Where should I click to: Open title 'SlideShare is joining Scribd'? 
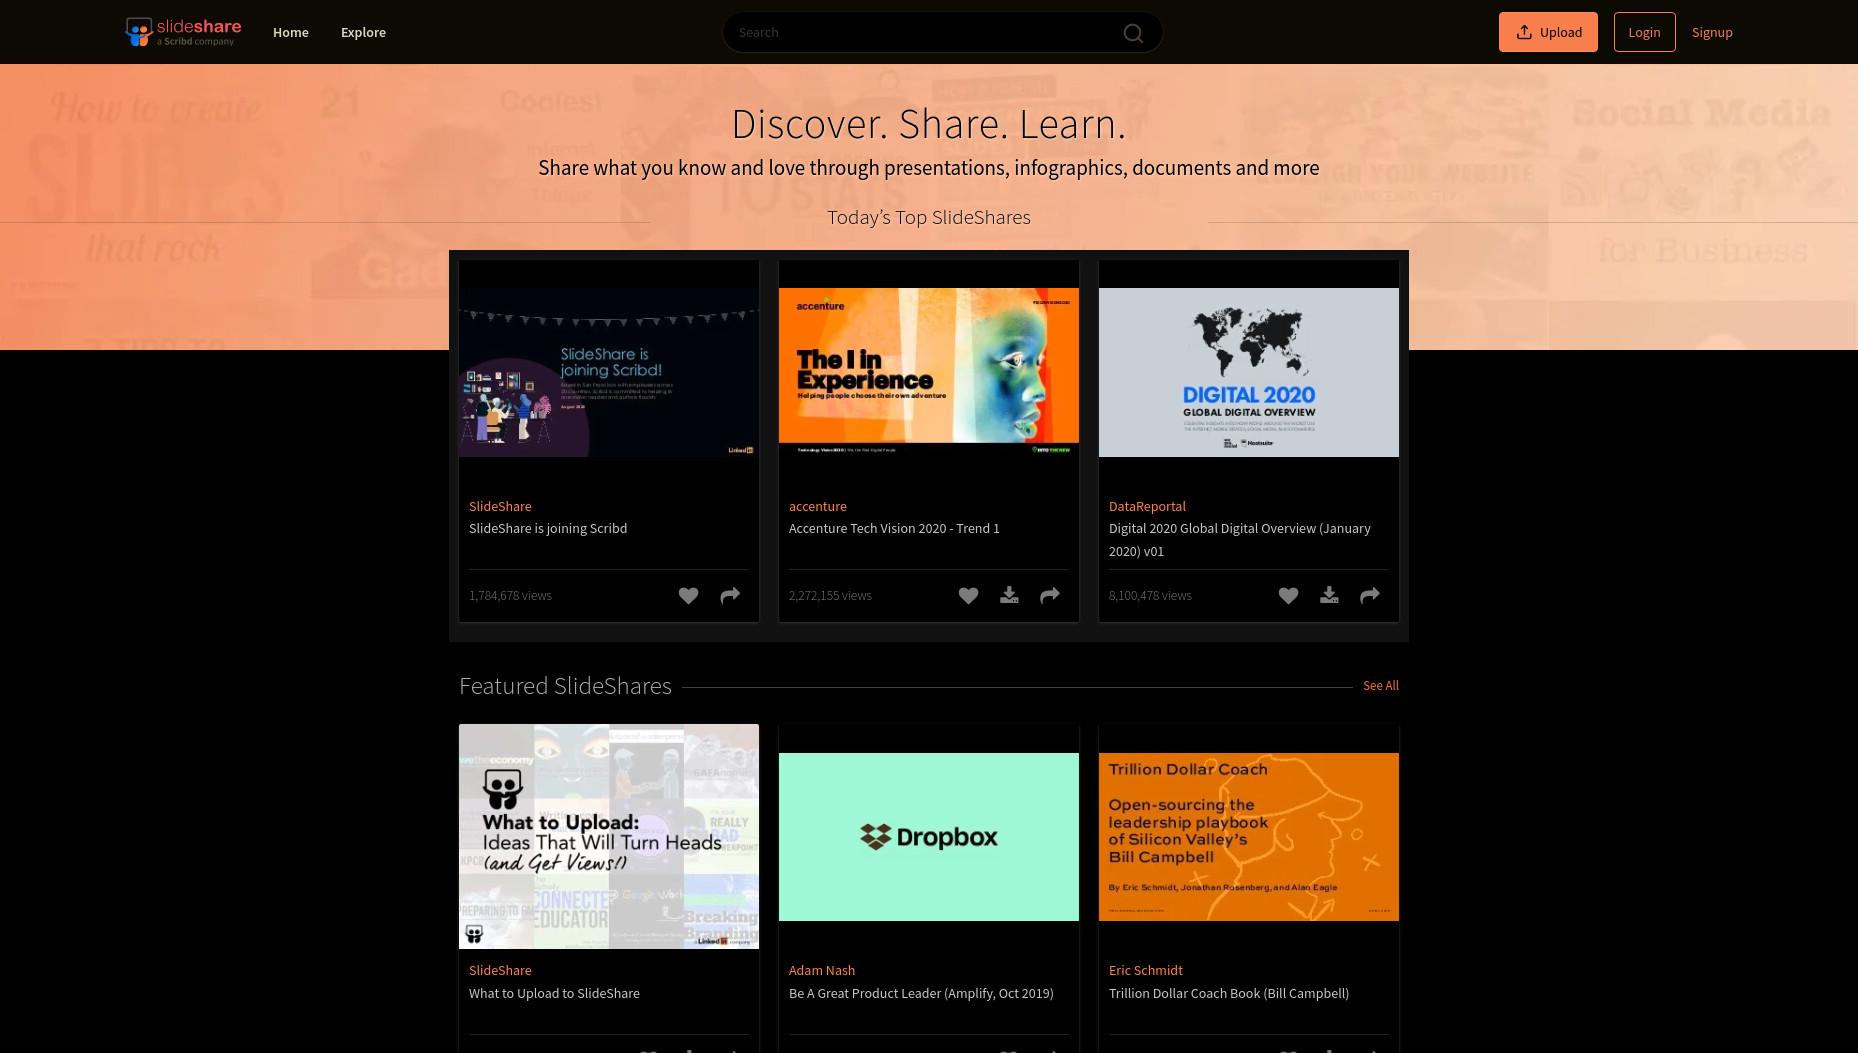point(548,528)
